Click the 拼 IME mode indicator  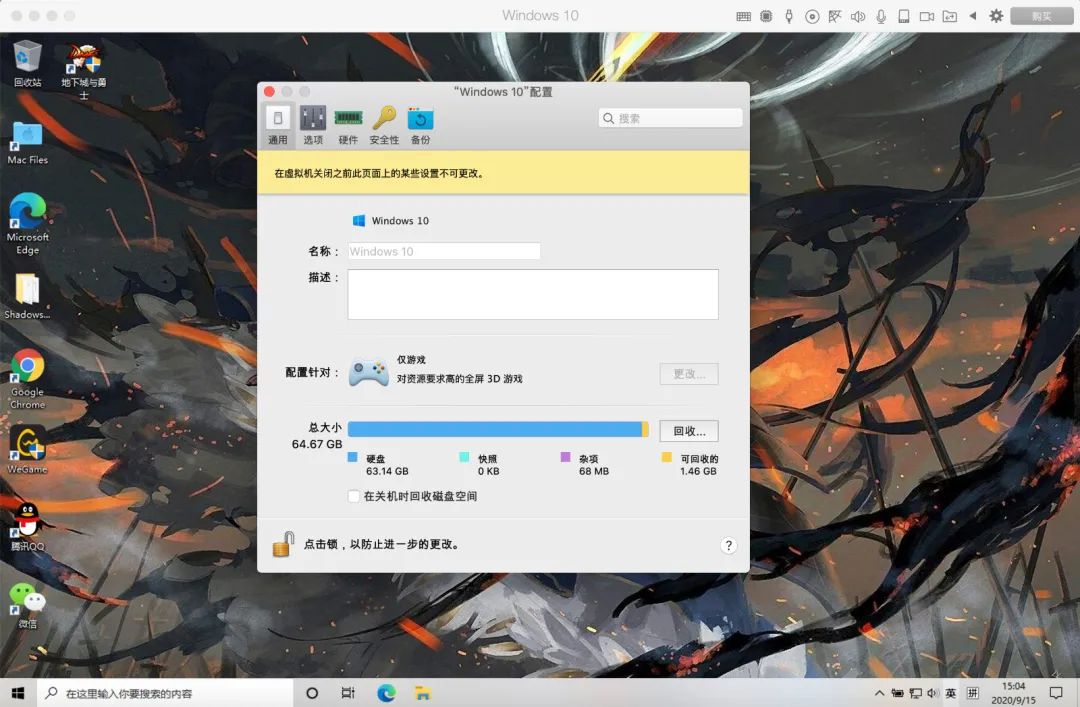tap(973, 693)
